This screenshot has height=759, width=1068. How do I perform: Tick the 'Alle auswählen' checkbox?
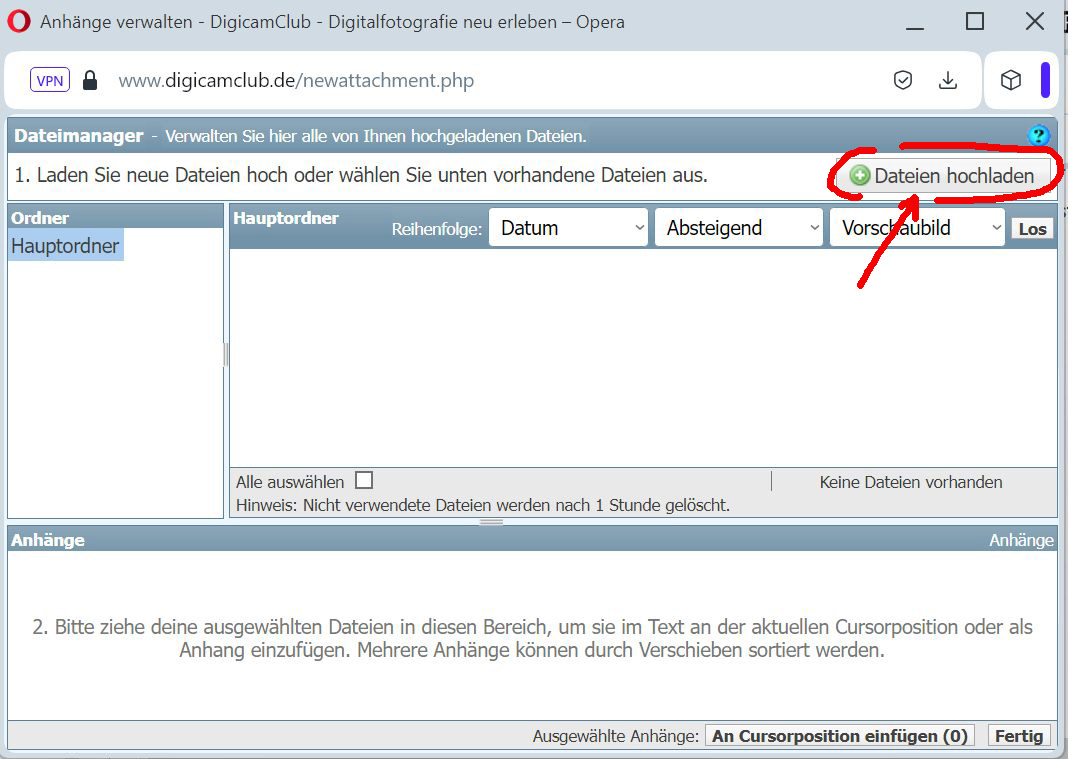(x=364, y=481)
